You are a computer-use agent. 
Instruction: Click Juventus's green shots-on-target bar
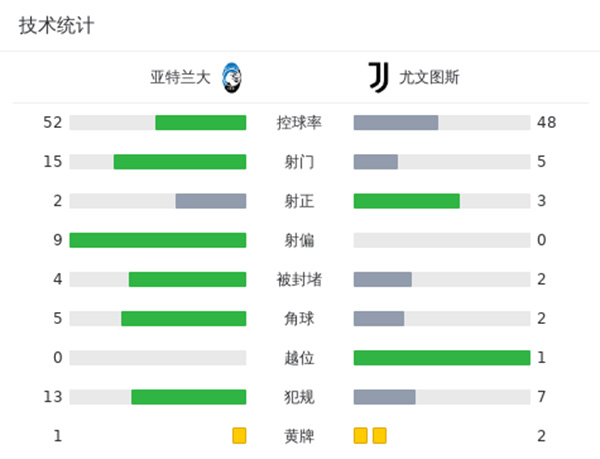click(x=406, y=201)
